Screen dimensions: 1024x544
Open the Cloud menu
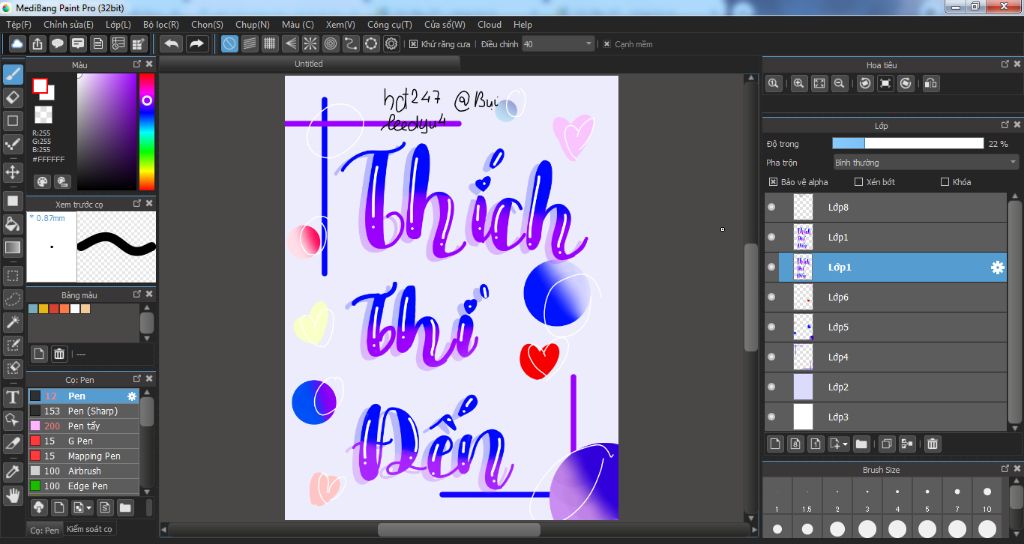489,24
